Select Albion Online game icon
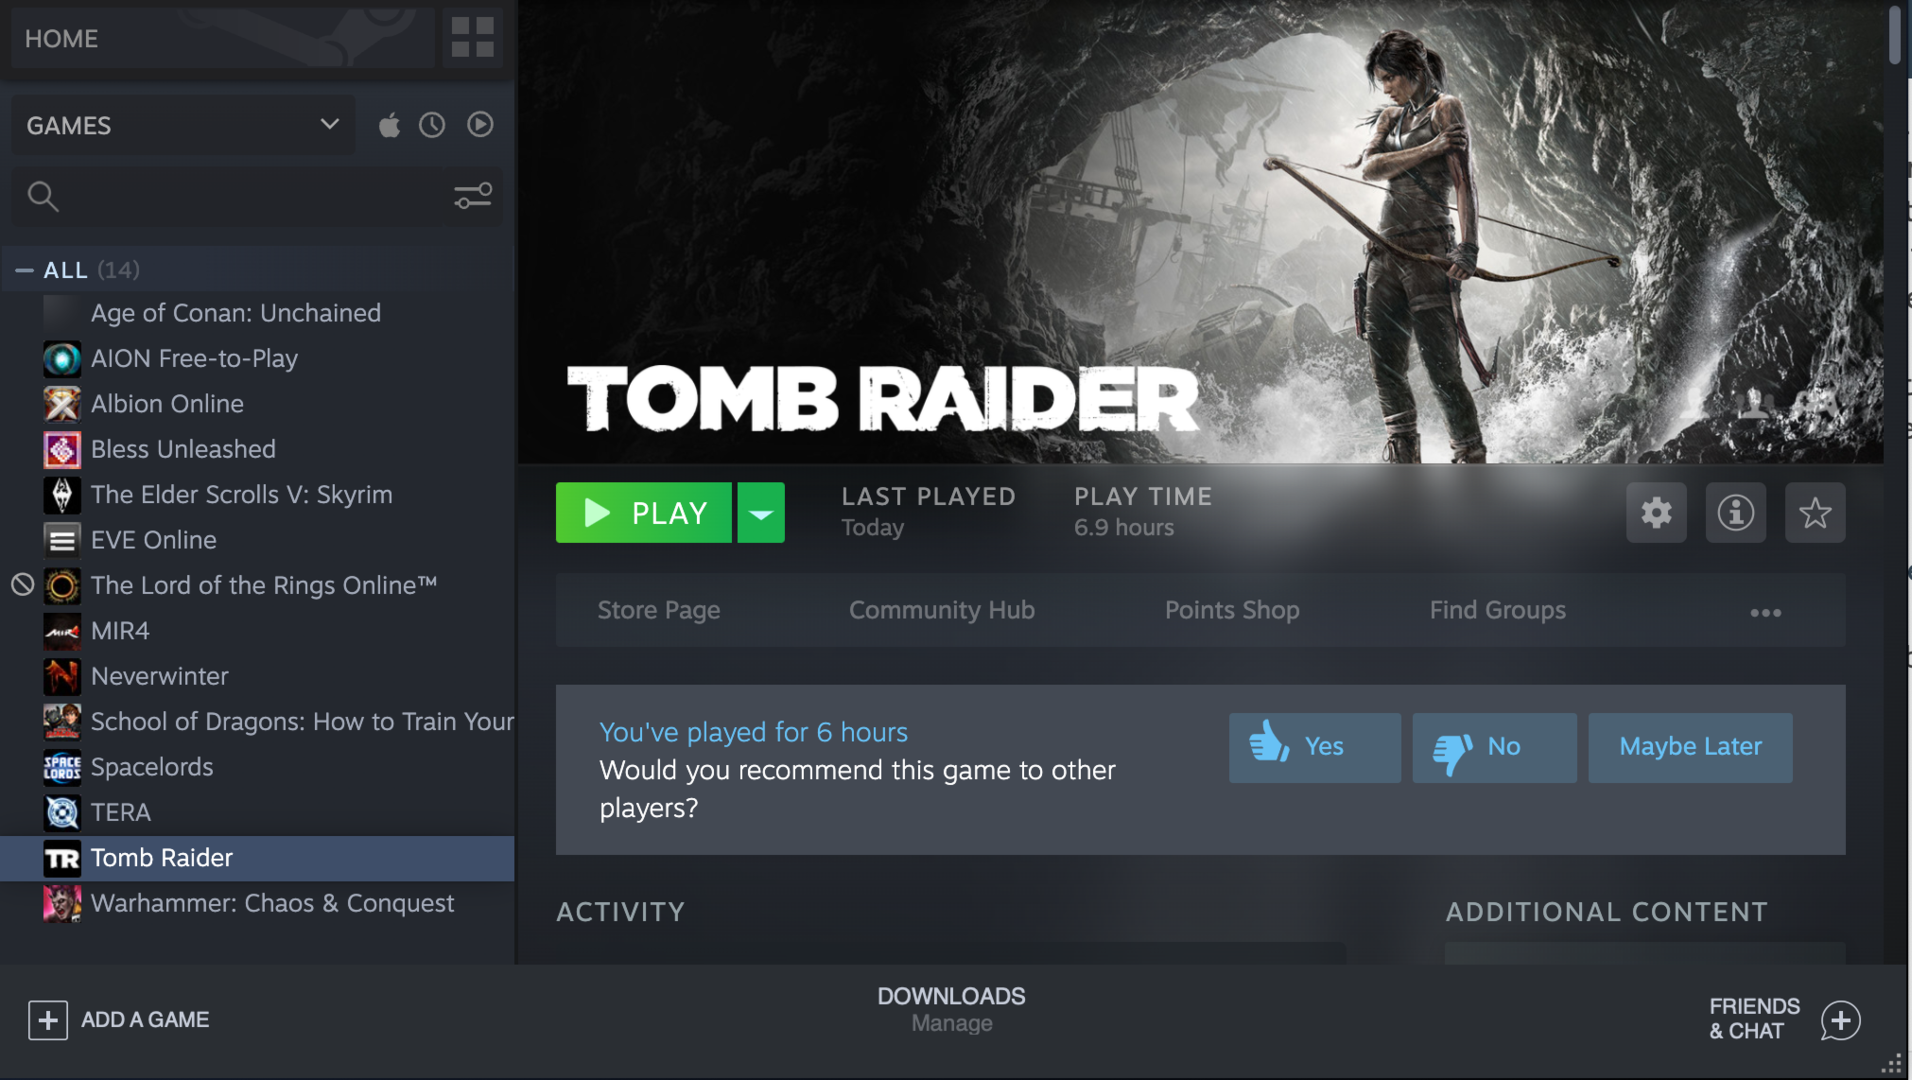Screen dimensions: 1912x1080 click(62, 404)
